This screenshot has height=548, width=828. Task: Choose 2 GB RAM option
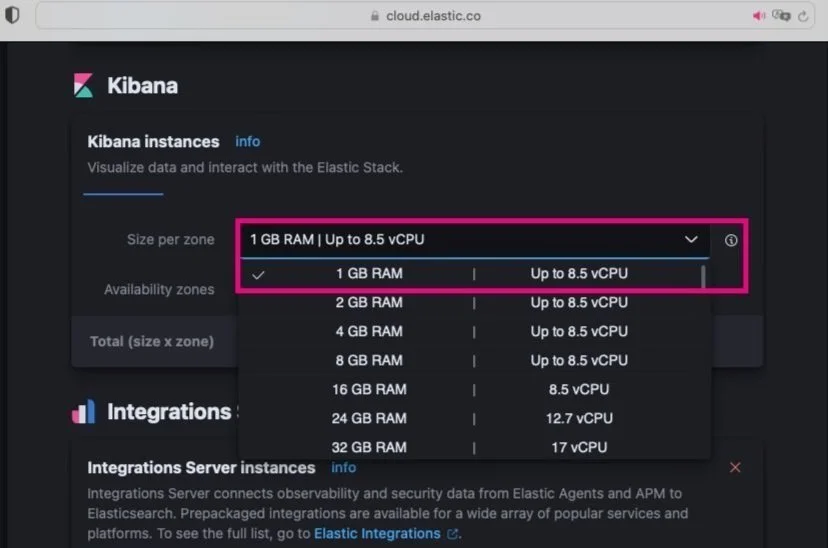[370, 302]
